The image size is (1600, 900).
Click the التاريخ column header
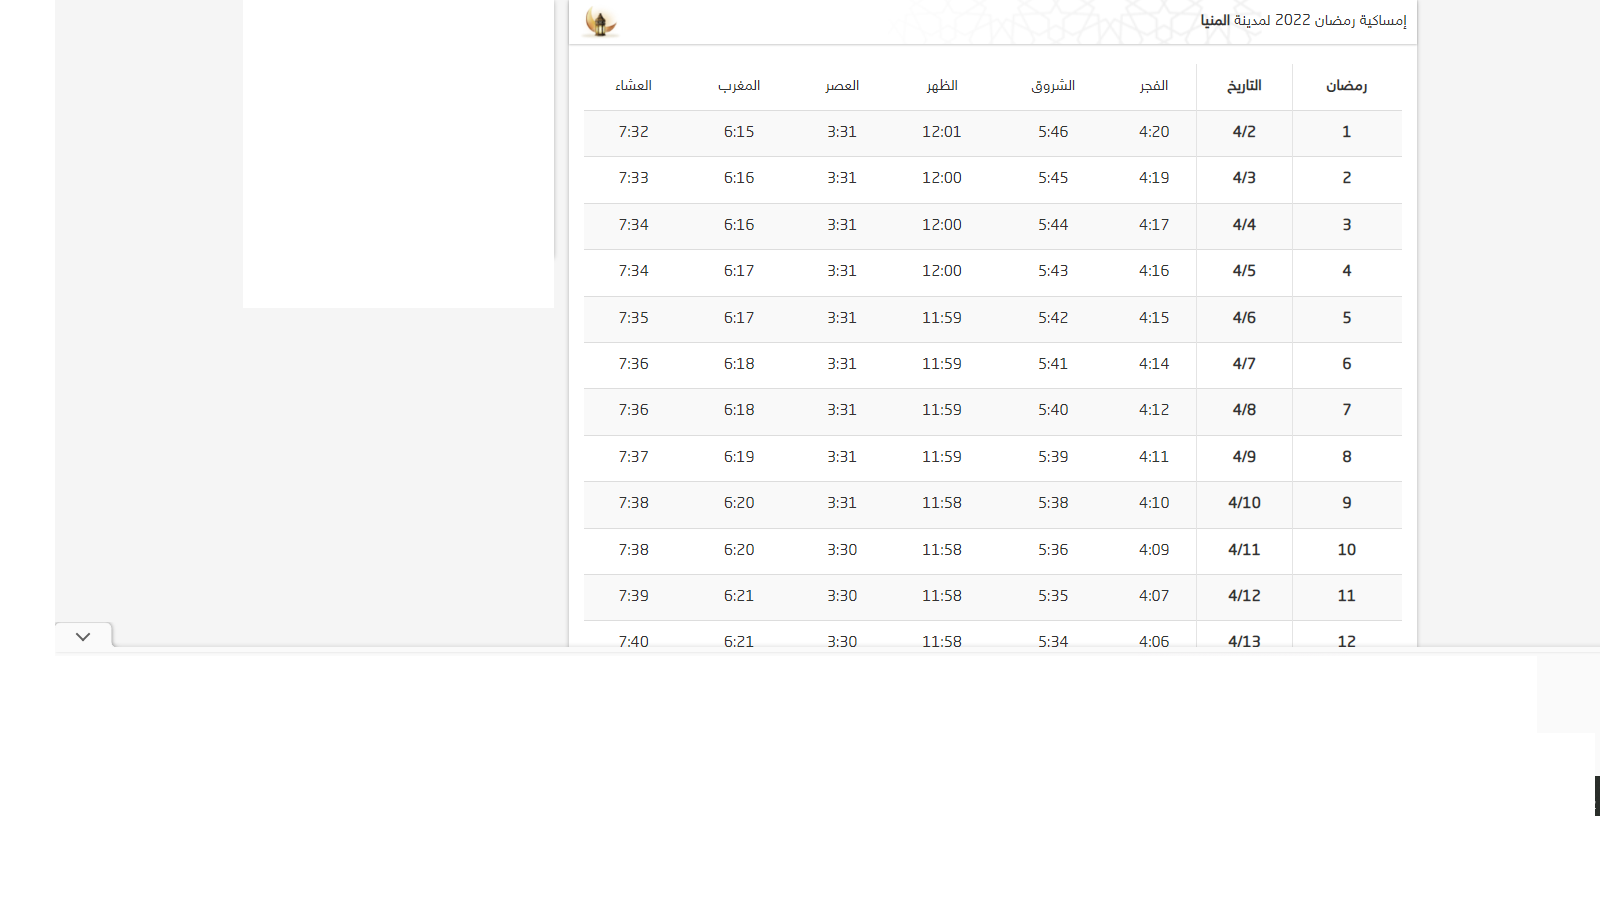point(1244,86)
